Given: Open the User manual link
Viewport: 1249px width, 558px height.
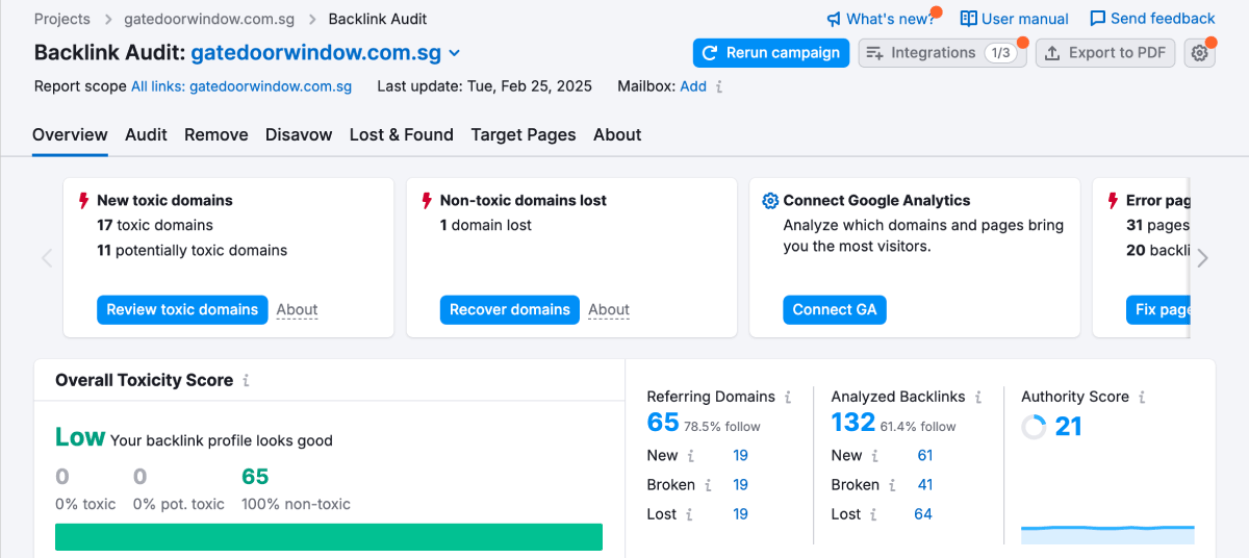Looking at the screenshot, I should pyautogui.click(x=1014, y=19).
